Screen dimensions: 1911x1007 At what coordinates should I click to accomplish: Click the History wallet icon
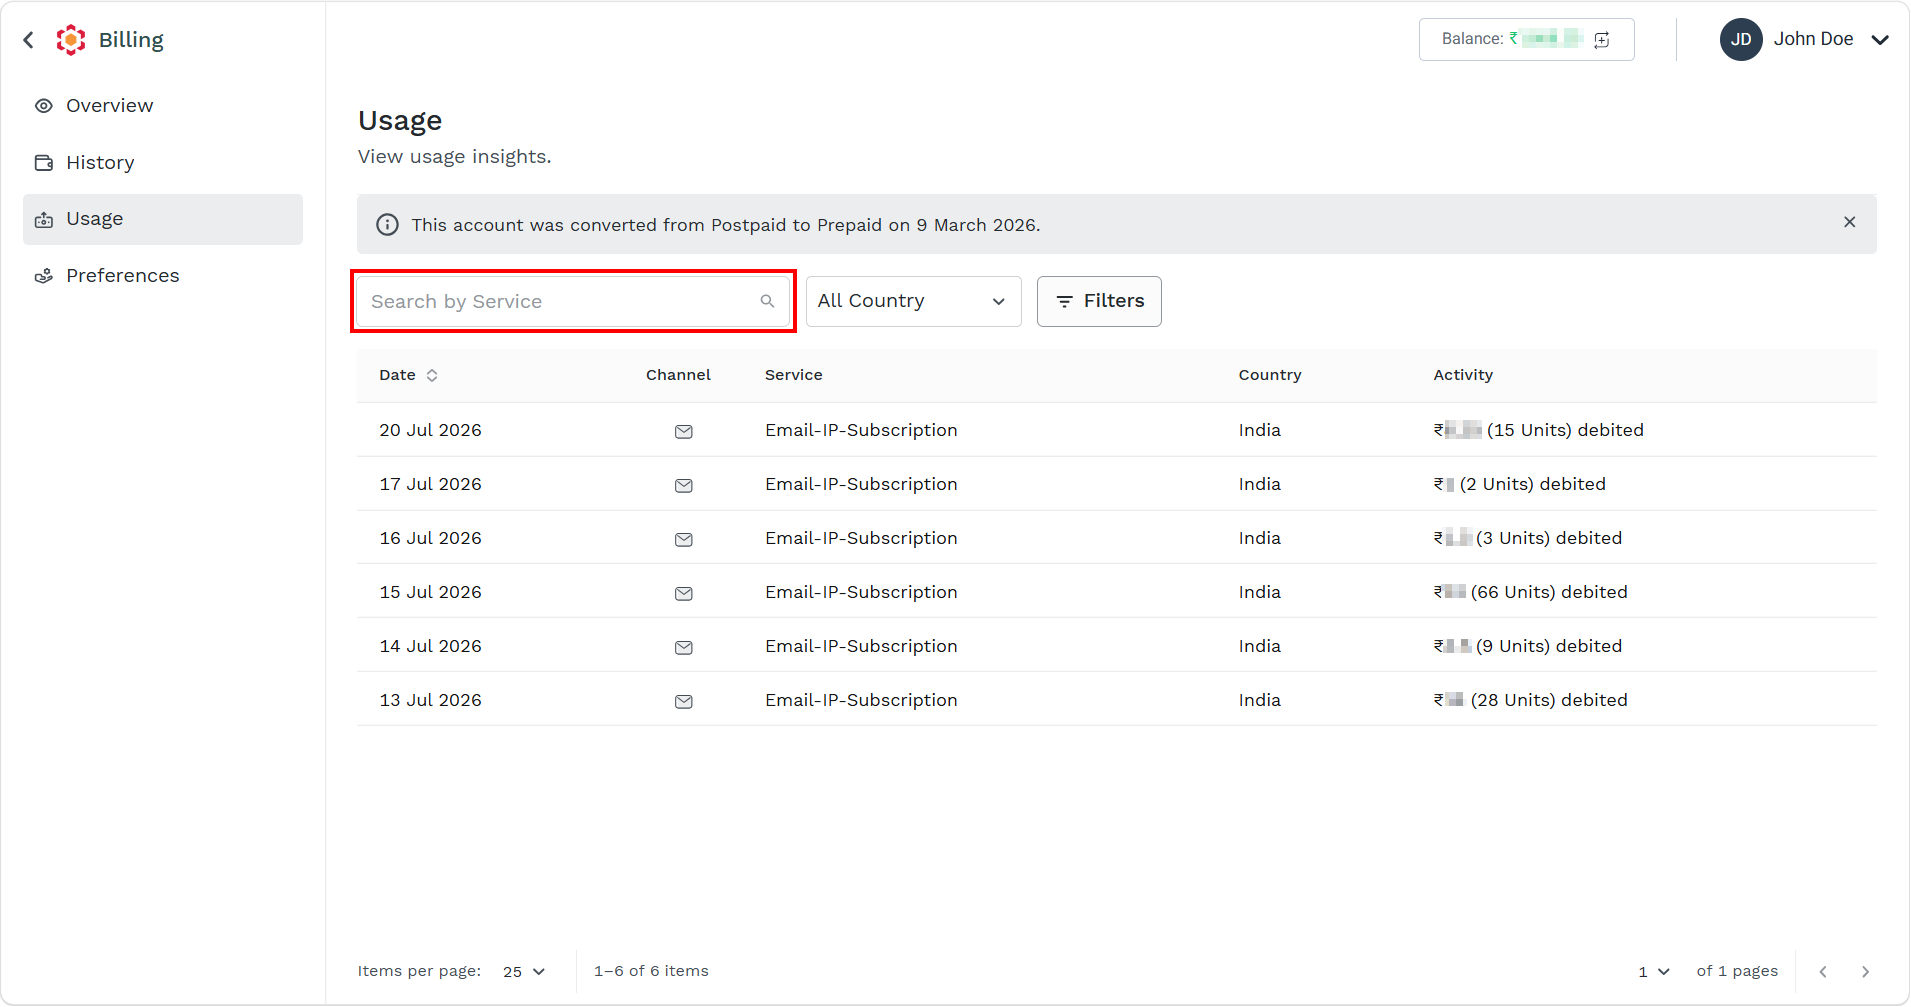coord(44,163)
